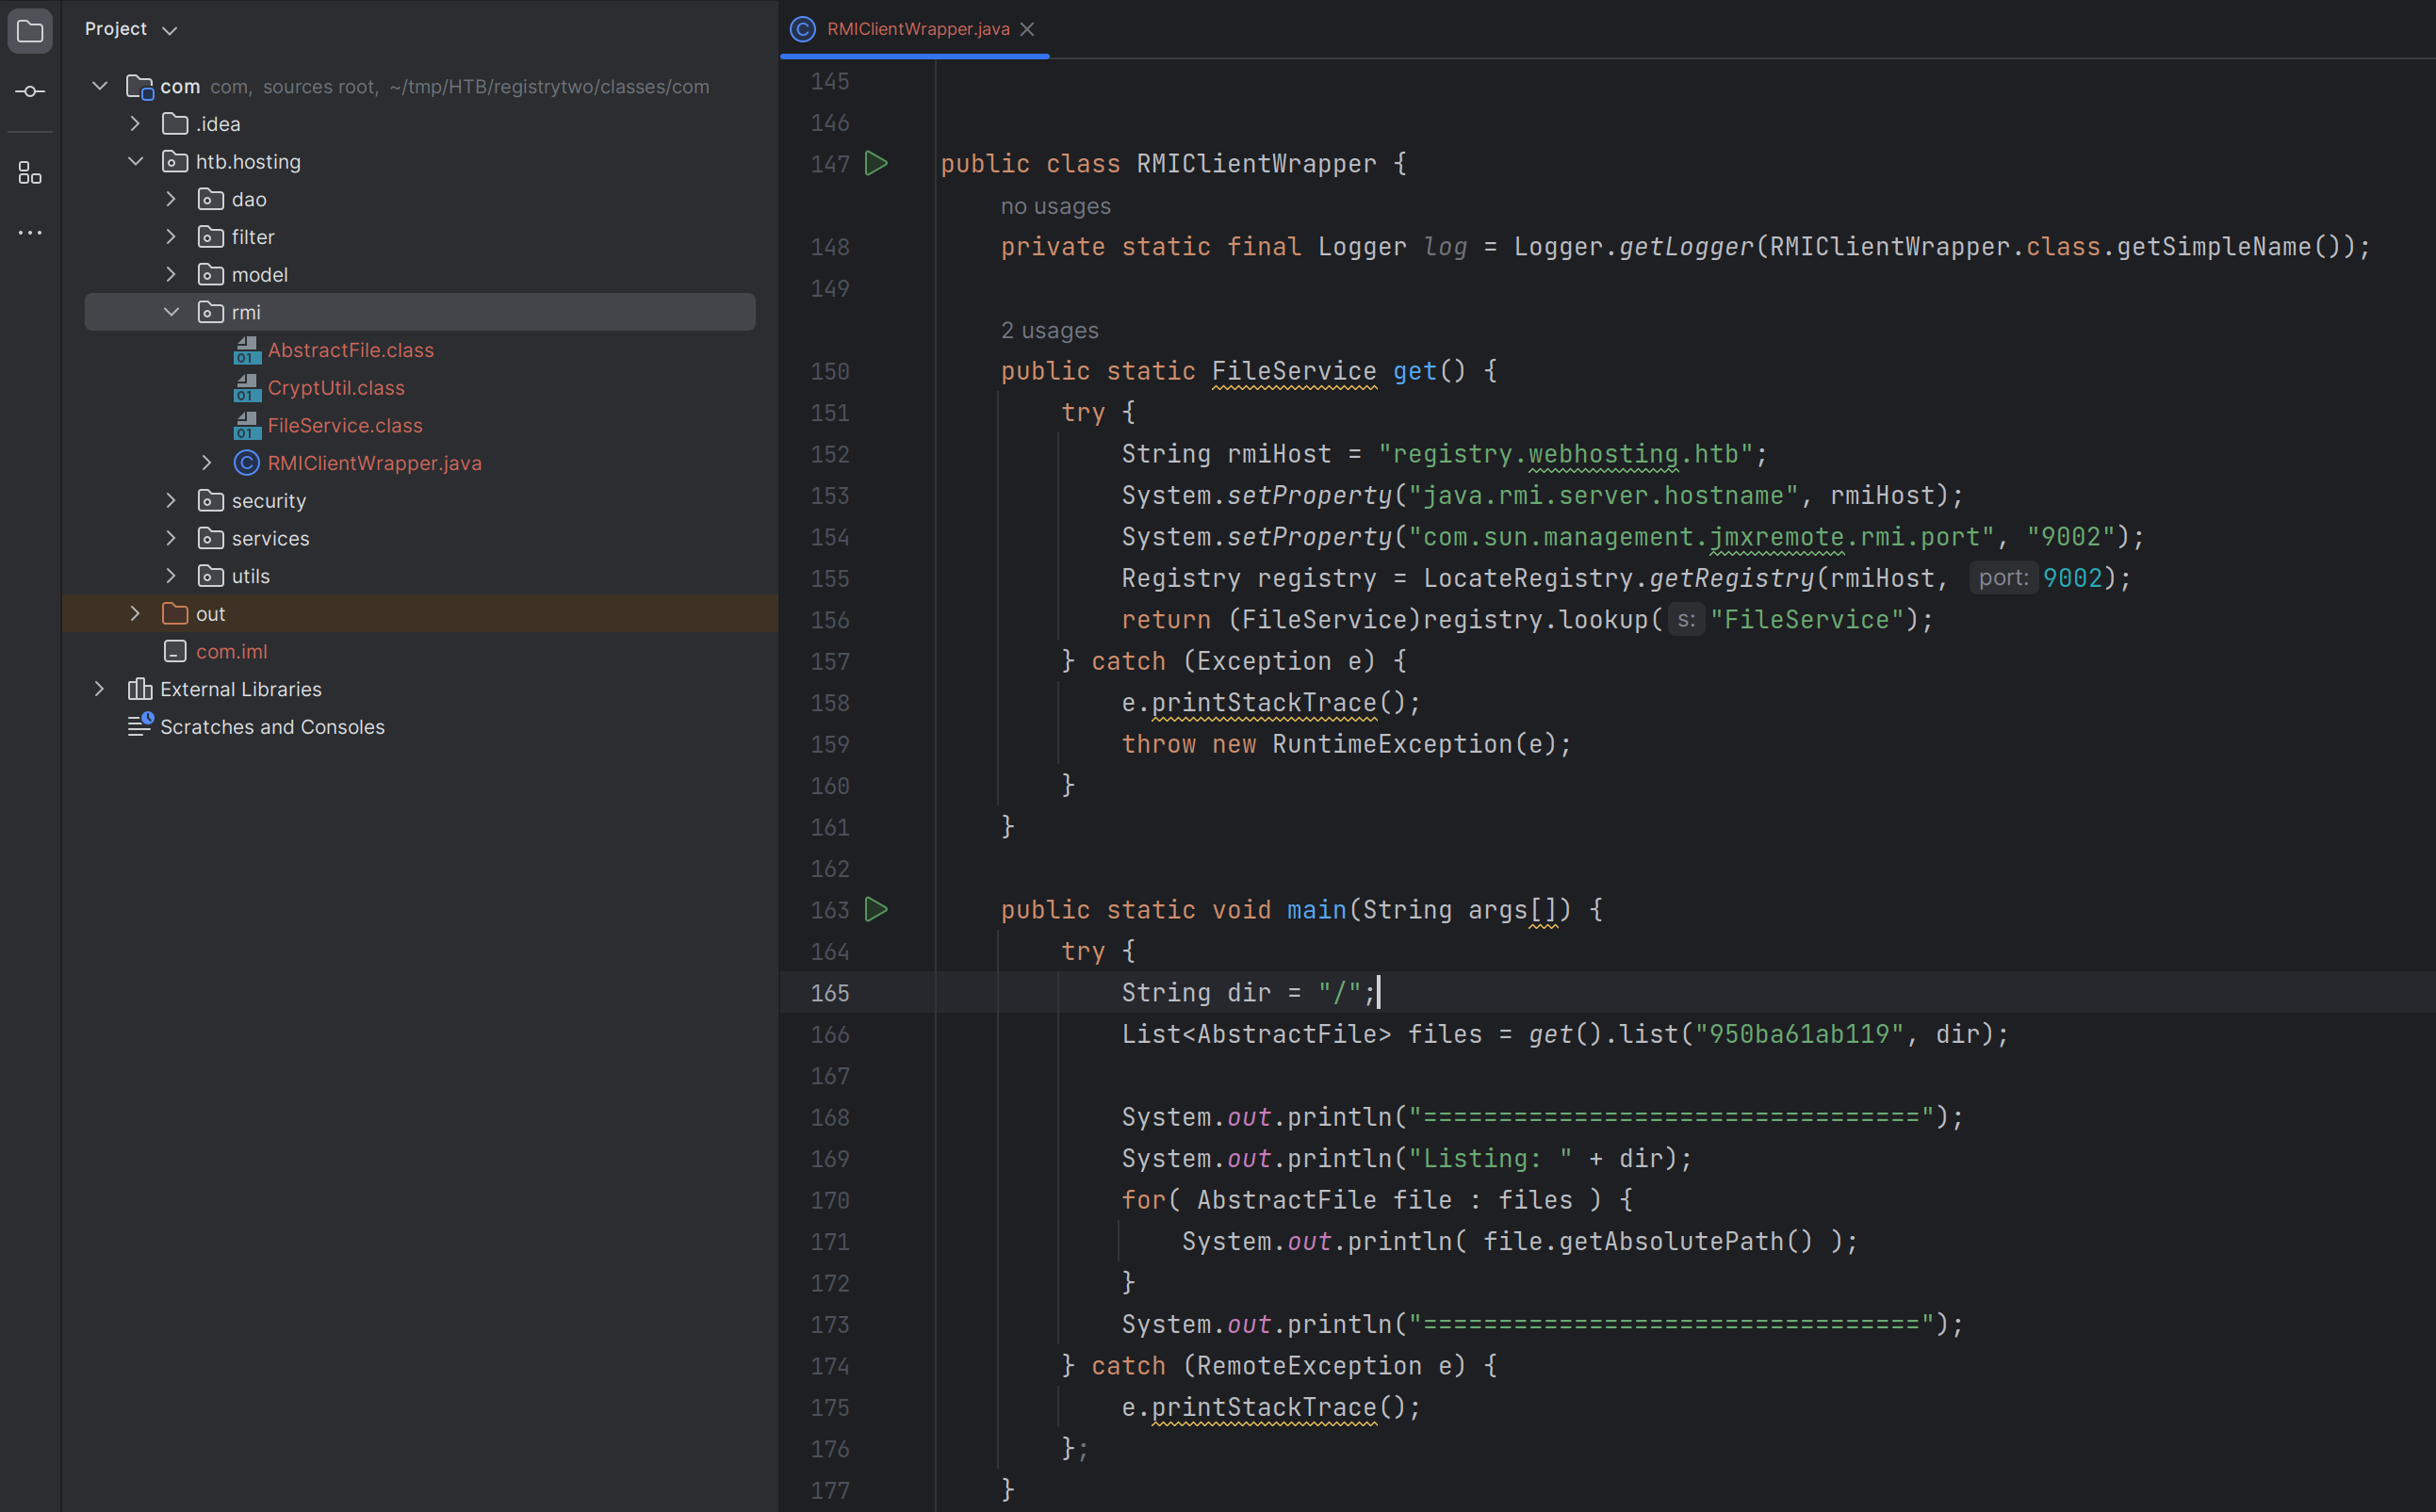Viewport: 2436px width, 1512px height.
Task: Click the Scratches and Consoles icon
Action: point(140,725)
